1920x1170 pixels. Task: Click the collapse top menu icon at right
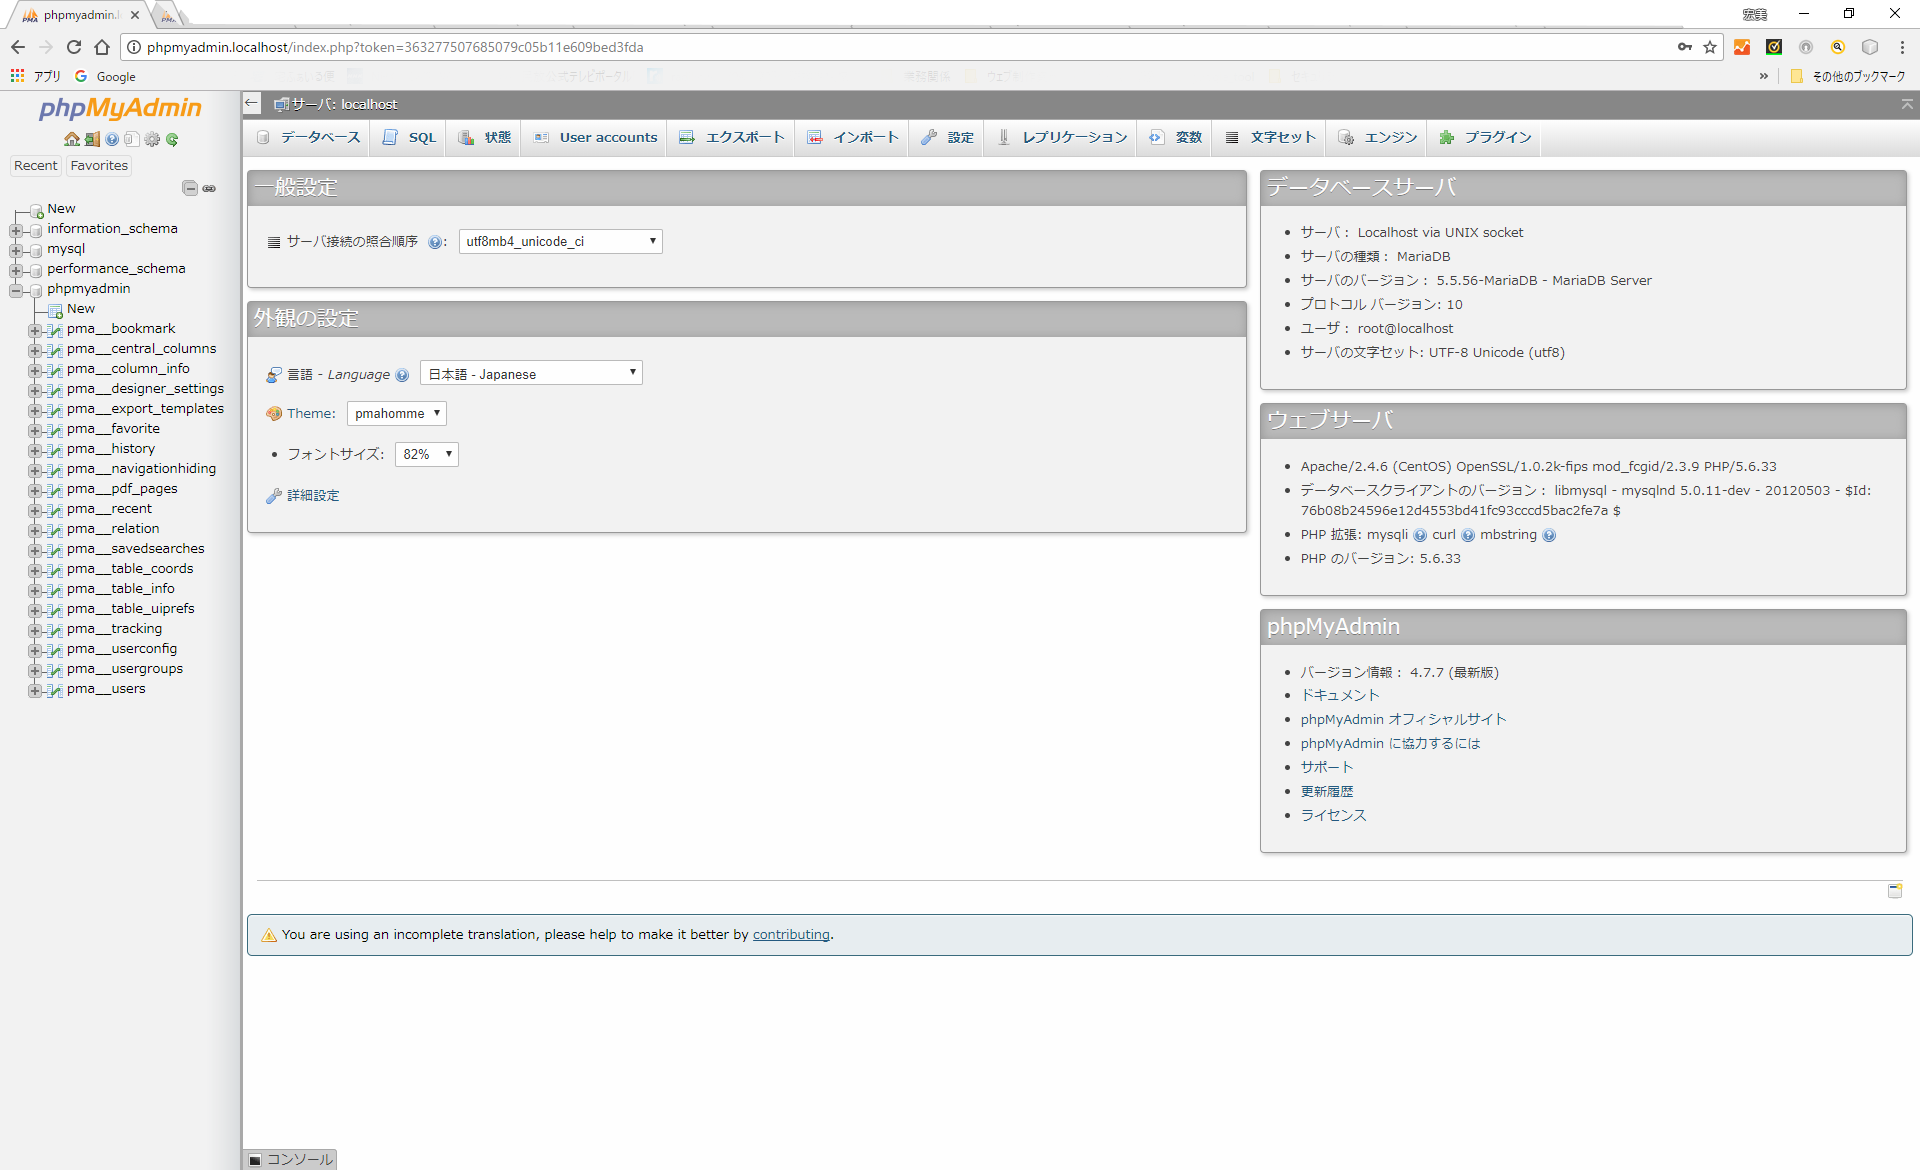pos(1907,104)
